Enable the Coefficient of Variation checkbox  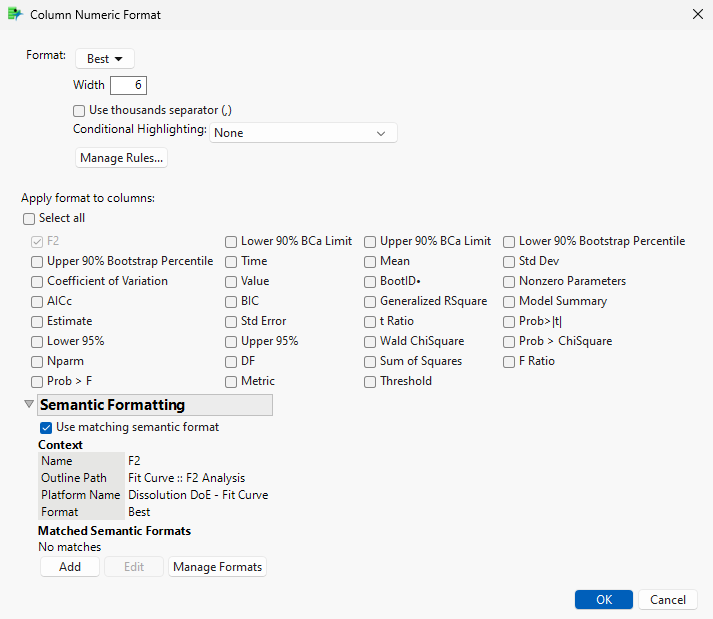[x=38, y=281]
